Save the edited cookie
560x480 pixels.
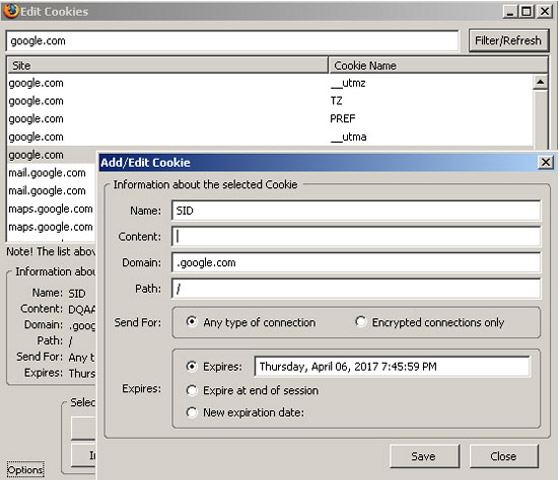pyautogui.click(x=424, y=456)
